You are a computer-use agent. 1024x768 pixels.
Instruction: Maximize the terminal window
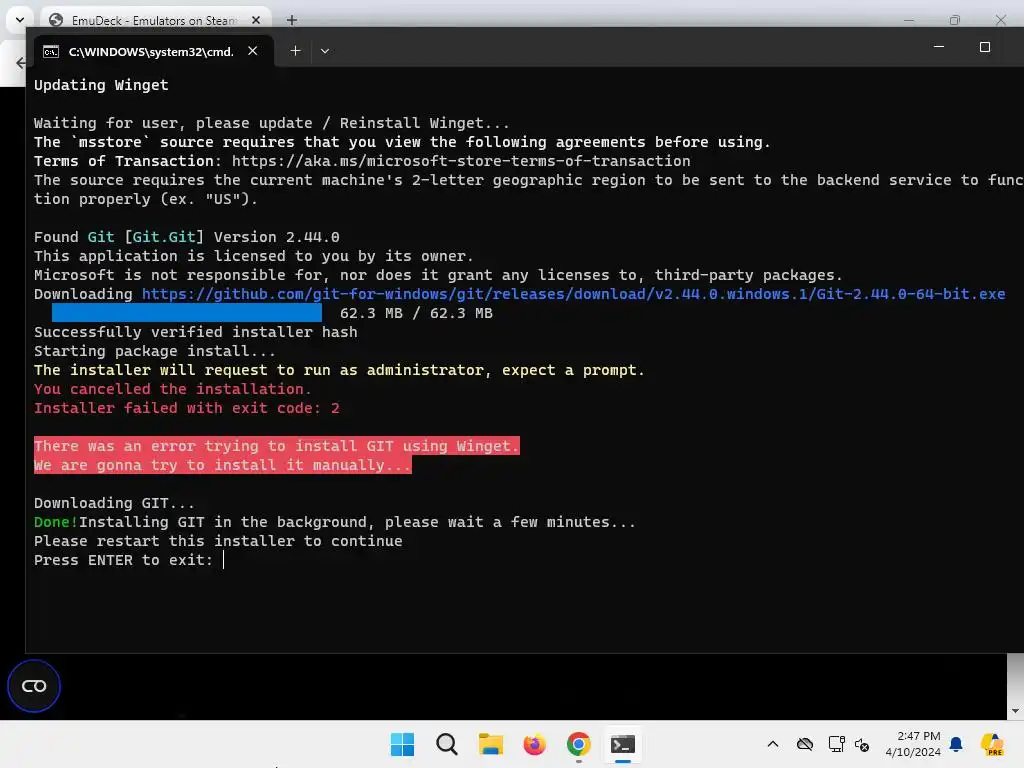[x=985, y=47]
